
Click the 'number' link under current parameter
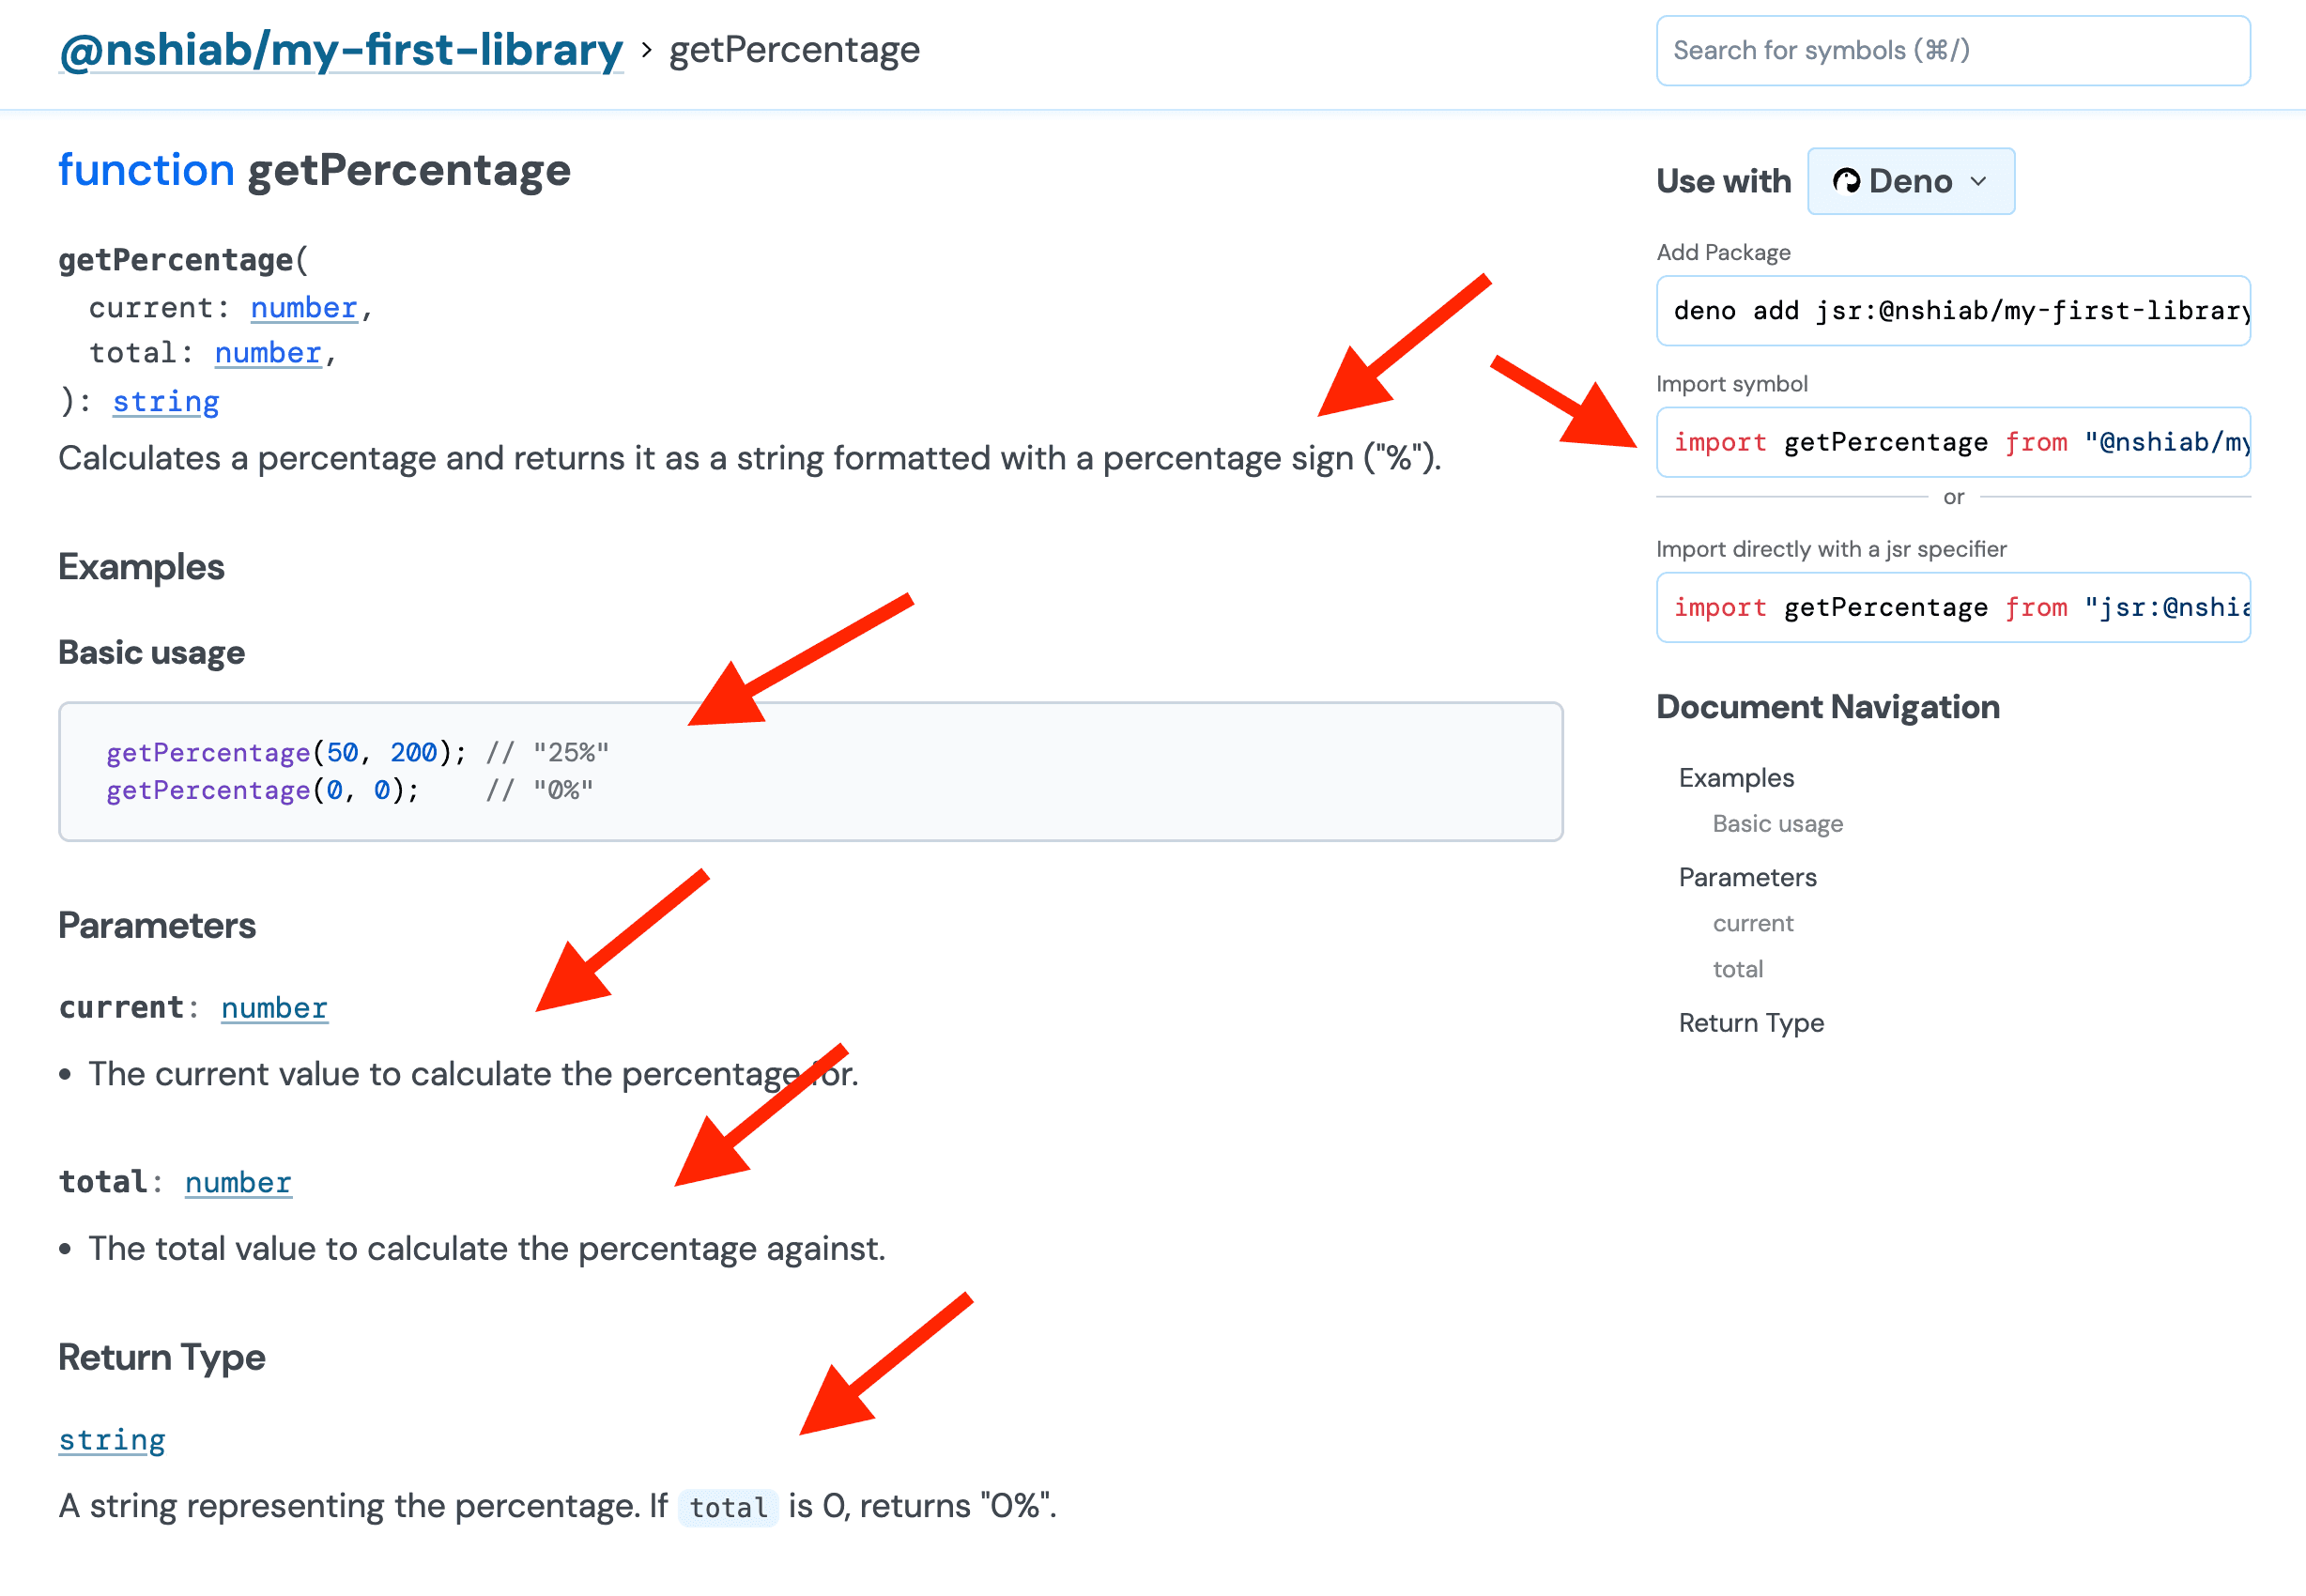[274, 1008]
